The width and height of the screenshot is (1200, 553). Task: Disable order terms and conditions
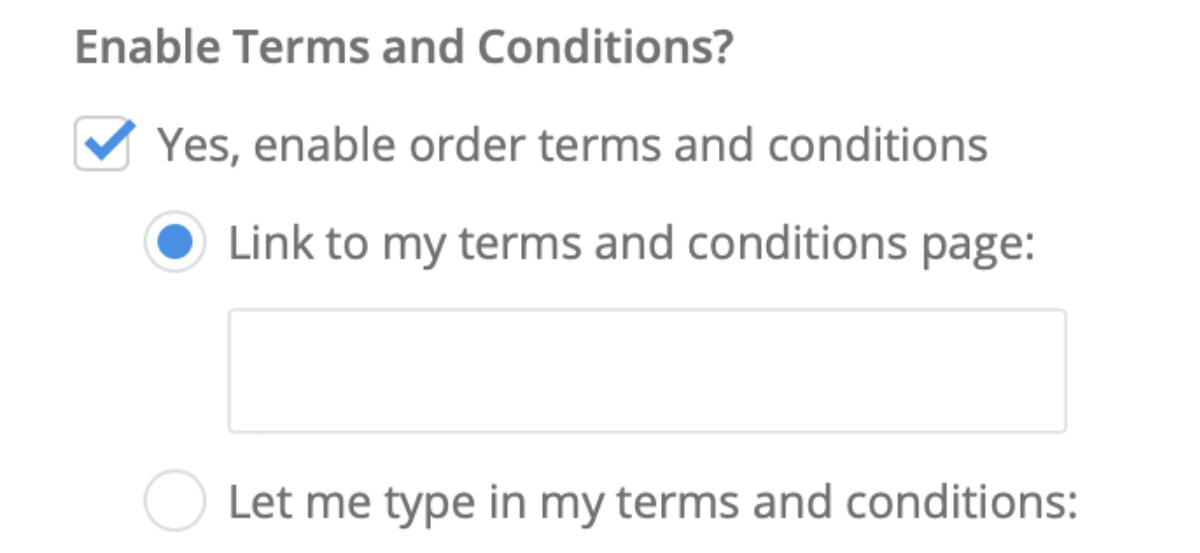point(102,145)
